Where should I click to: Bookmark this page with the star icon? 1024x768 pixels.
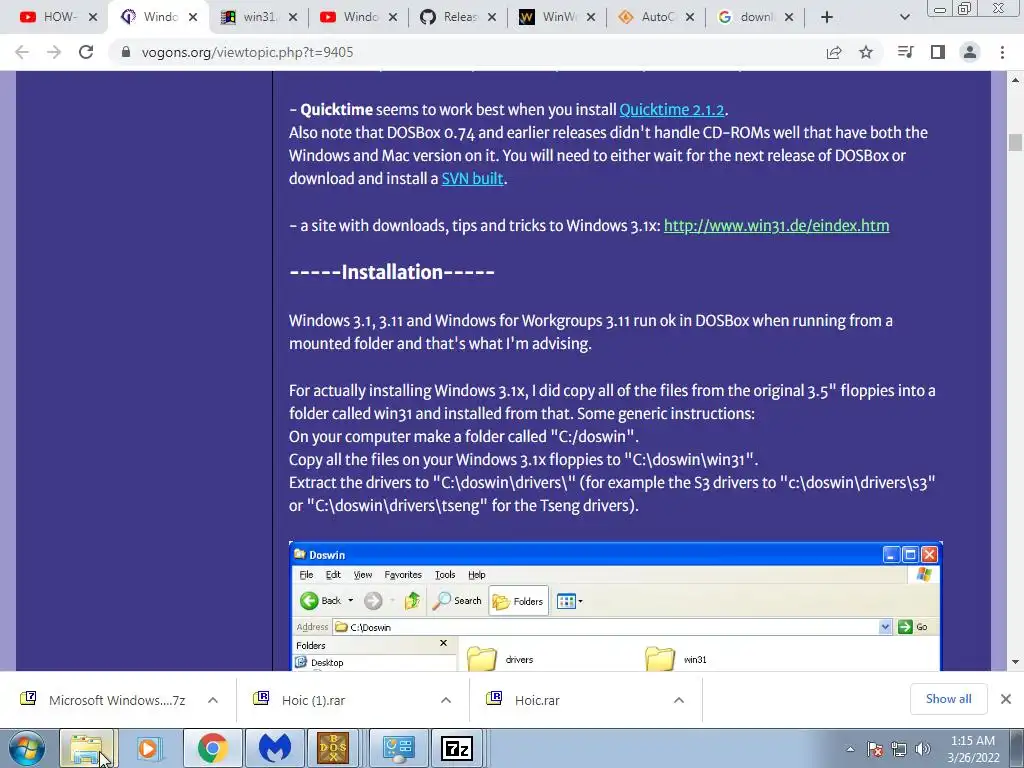point(866,52)
